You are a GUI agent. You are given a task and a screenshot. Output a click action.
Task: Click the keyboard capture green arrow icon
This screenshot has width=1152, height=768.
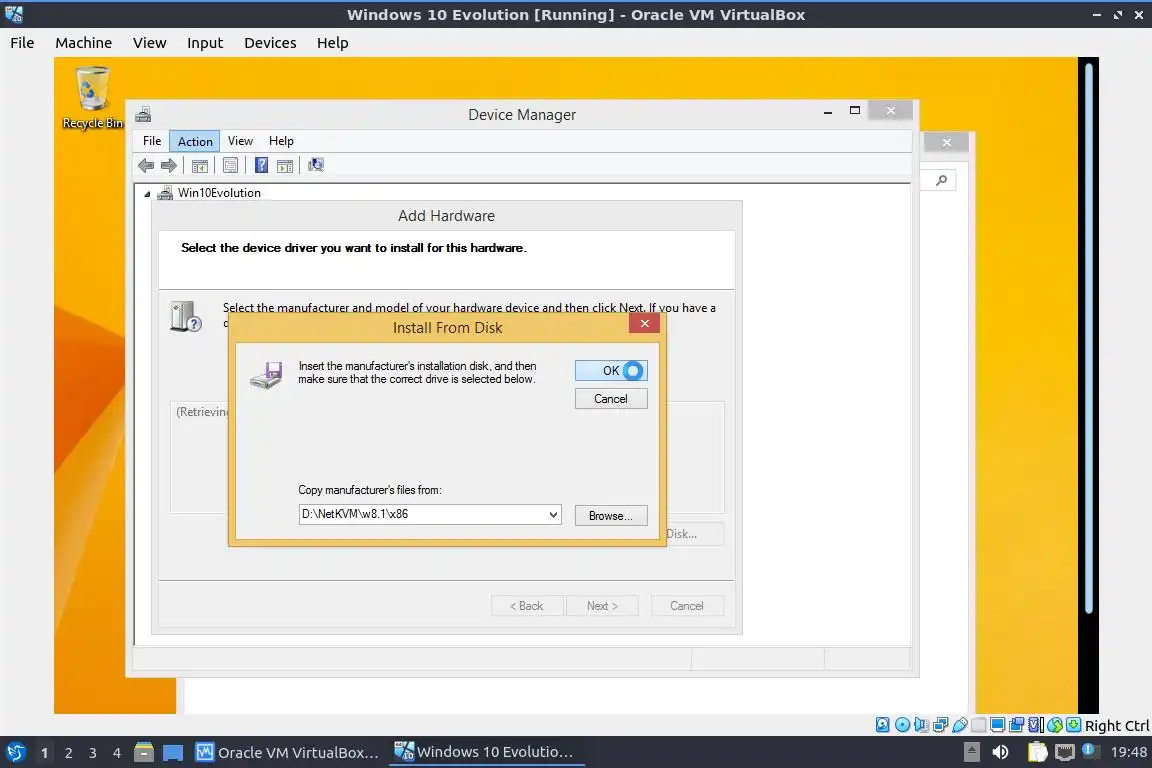click(x=1073, y=725)
